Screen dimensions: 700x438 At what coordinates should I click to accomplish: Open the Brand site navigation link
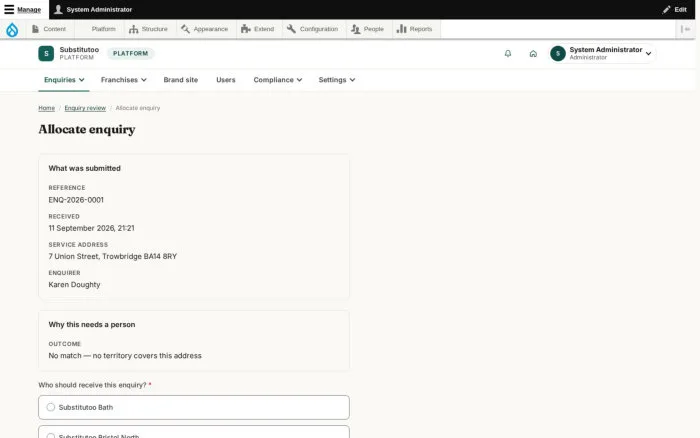181,80
